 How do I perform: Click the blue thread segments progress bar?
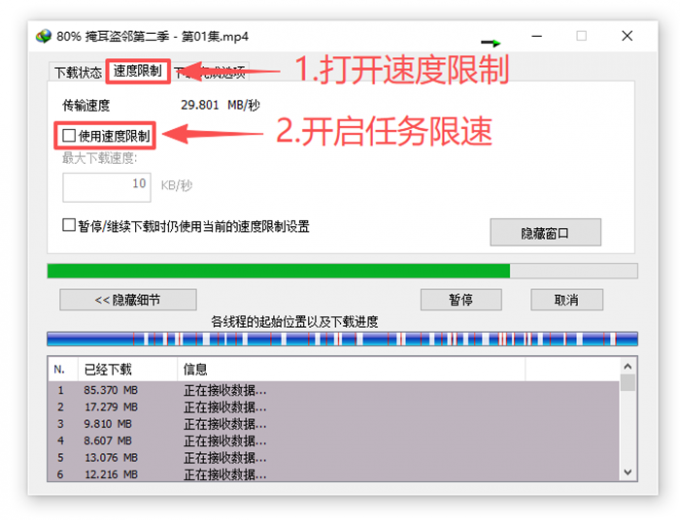tap(342, 339)
